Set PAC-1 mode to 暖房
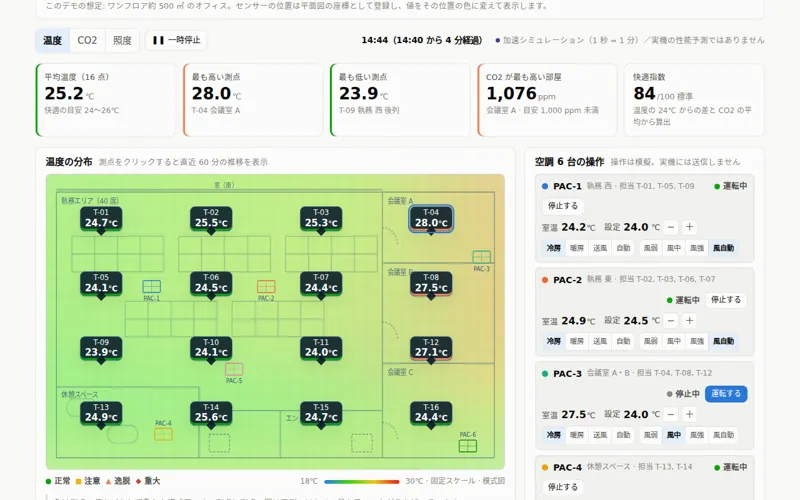 (577, 248)
